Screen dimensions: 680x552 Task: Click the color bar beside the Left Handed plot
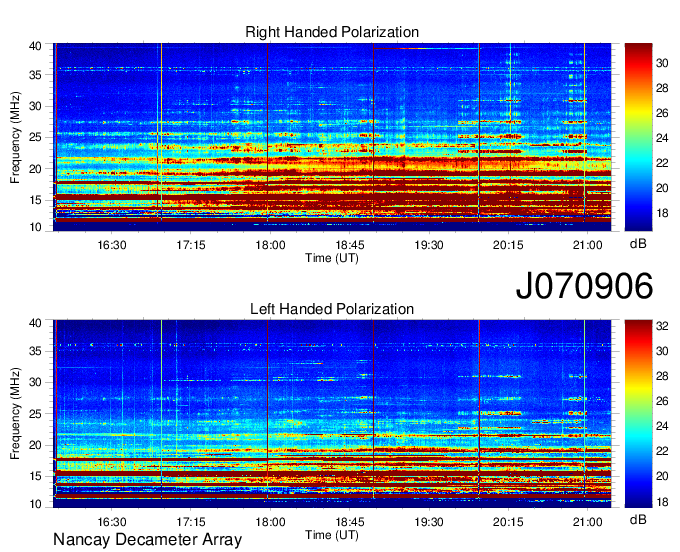point(638,414)
